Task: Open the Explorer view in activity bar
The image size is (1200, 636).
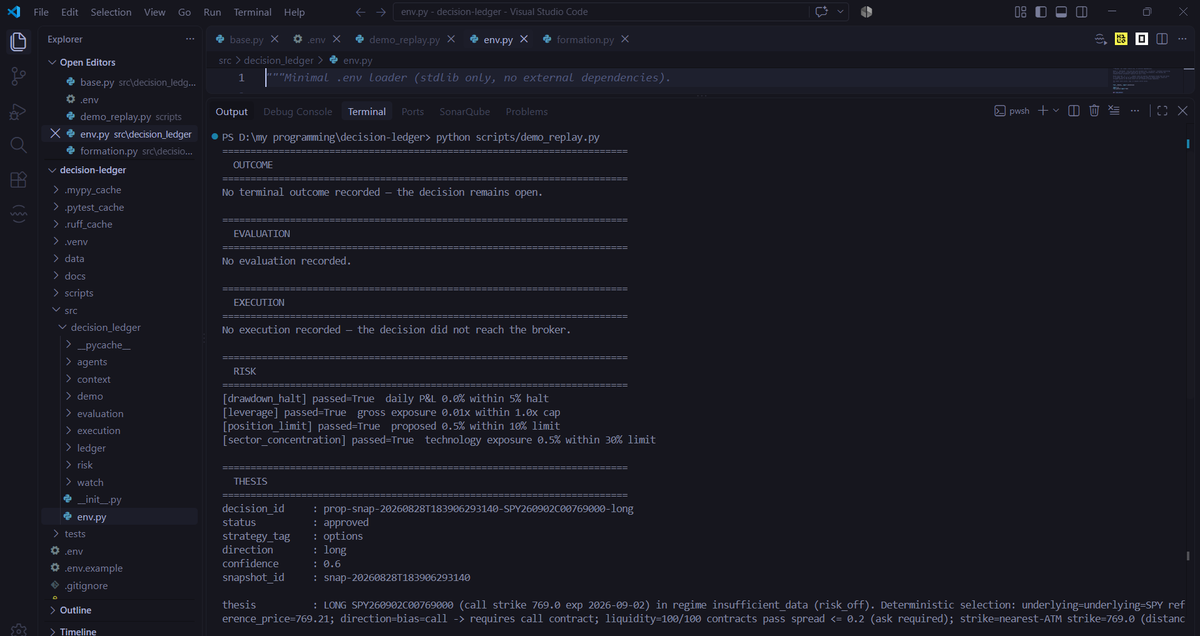Action: [x=18, y=42]
